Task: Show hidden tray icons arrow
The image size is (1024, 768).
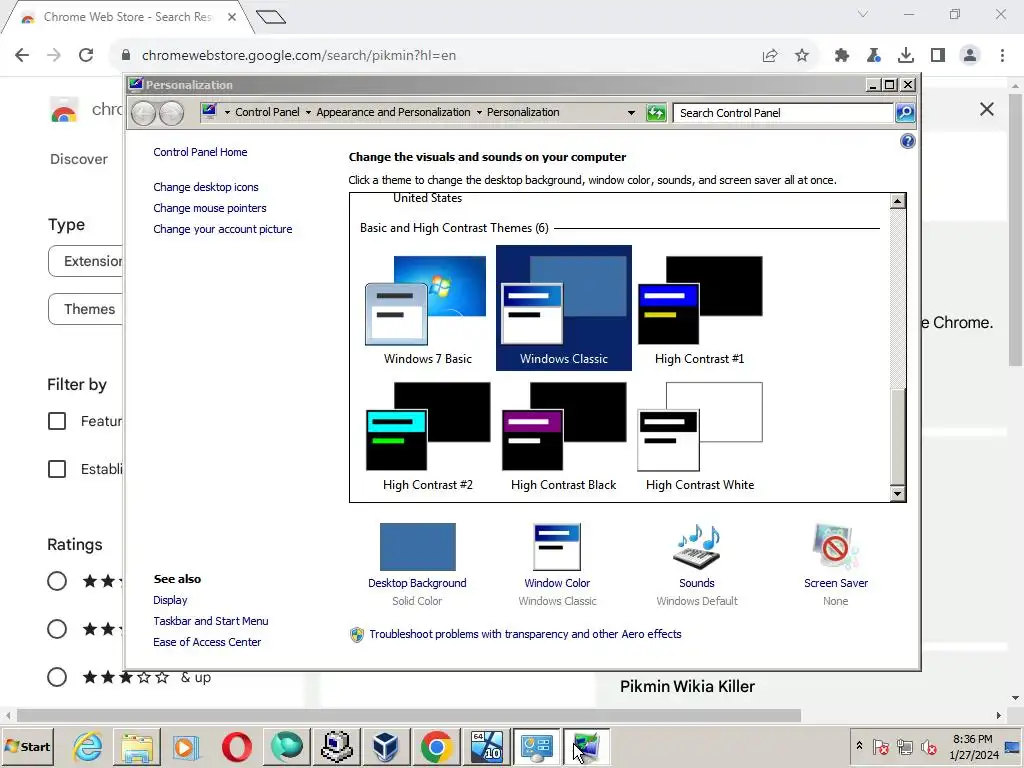Action: click(859, 745)
